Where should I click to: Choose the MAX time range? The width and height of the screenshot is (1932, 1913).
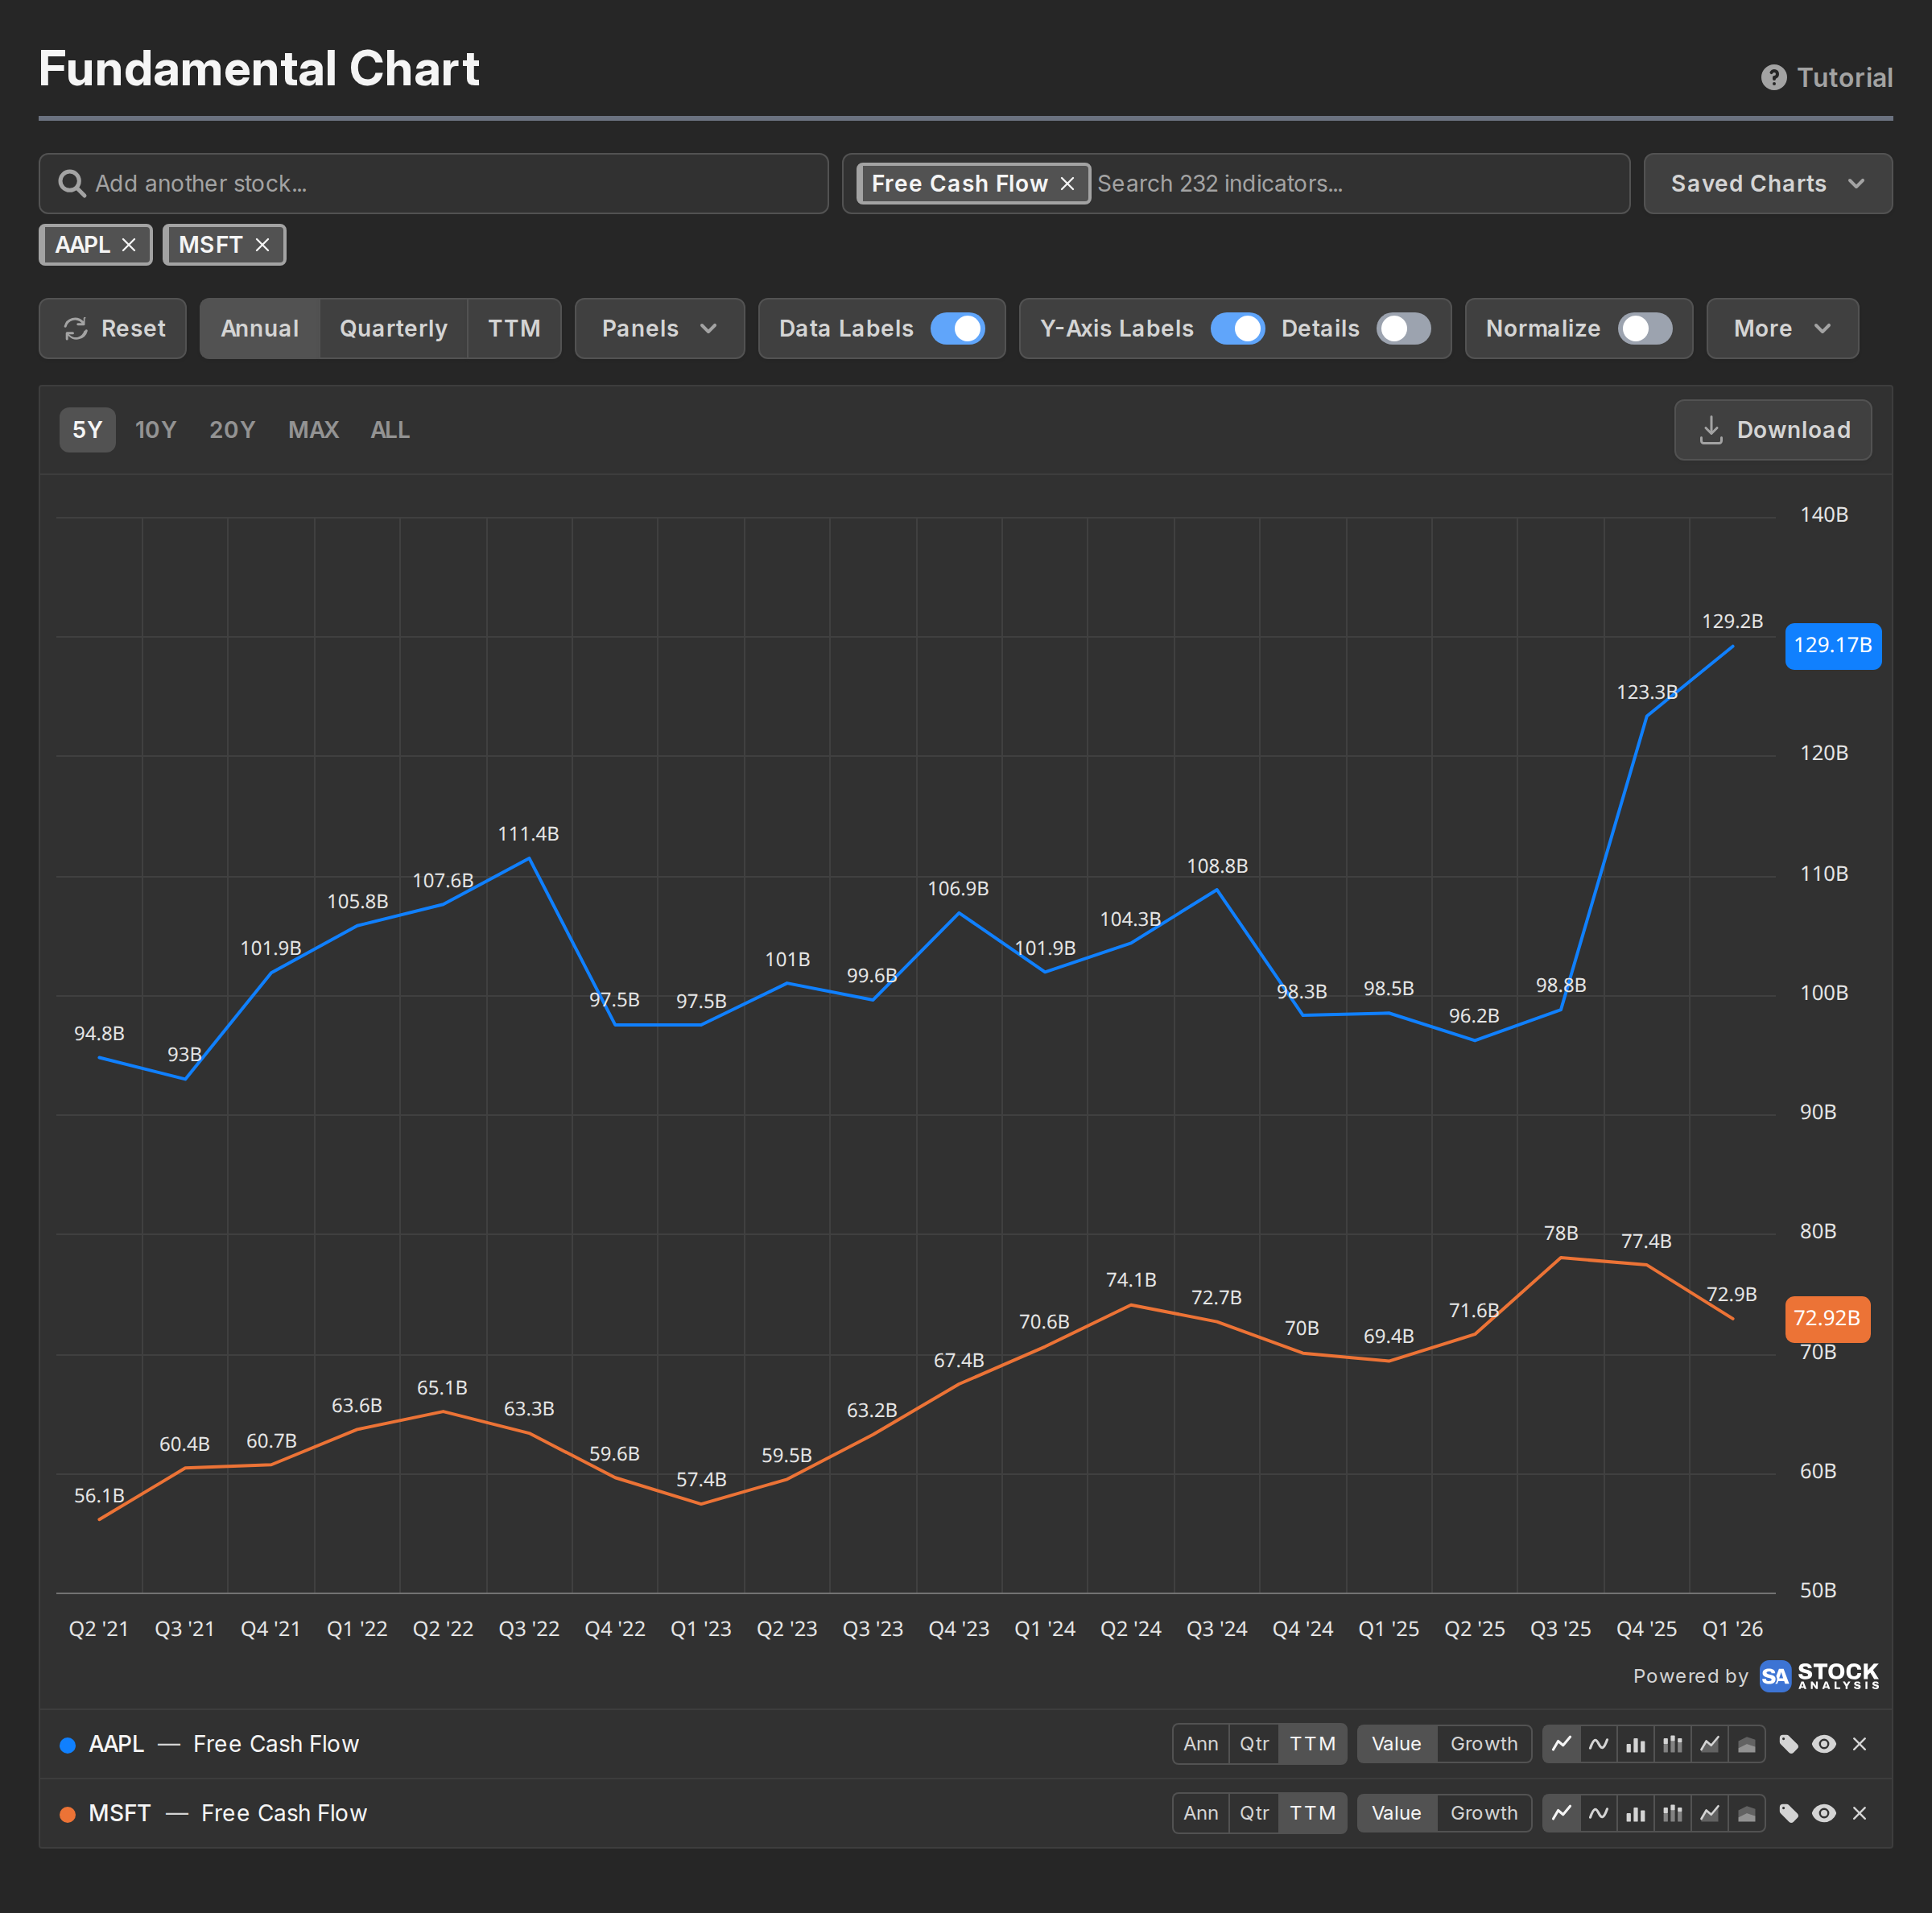coord(313,430)
